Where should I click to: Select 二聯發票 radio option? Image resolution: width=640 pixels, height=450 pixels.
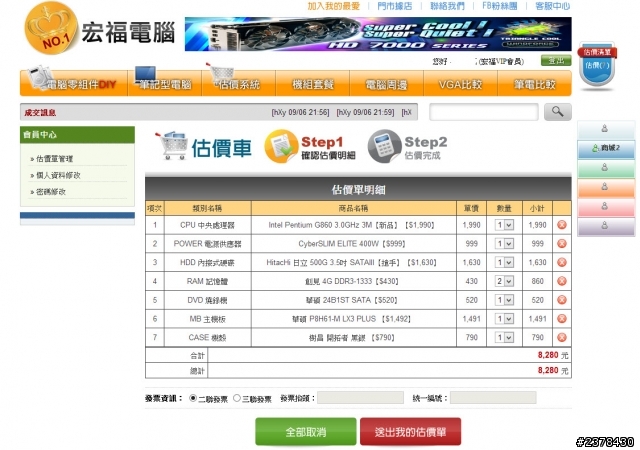tap(193, 398)
